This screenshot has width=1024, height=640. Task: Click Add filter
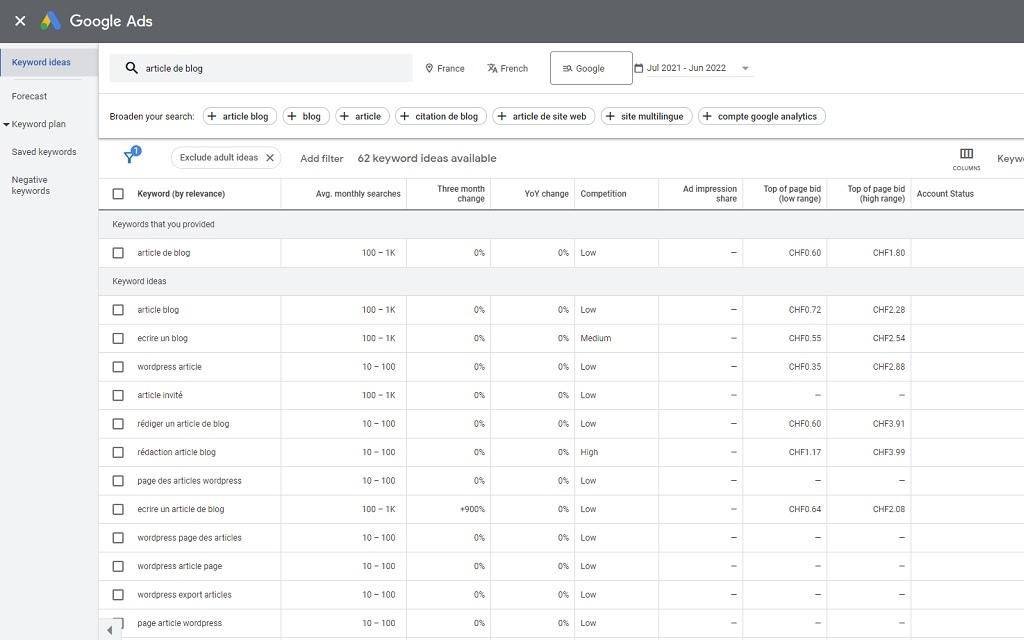[321, 158]
